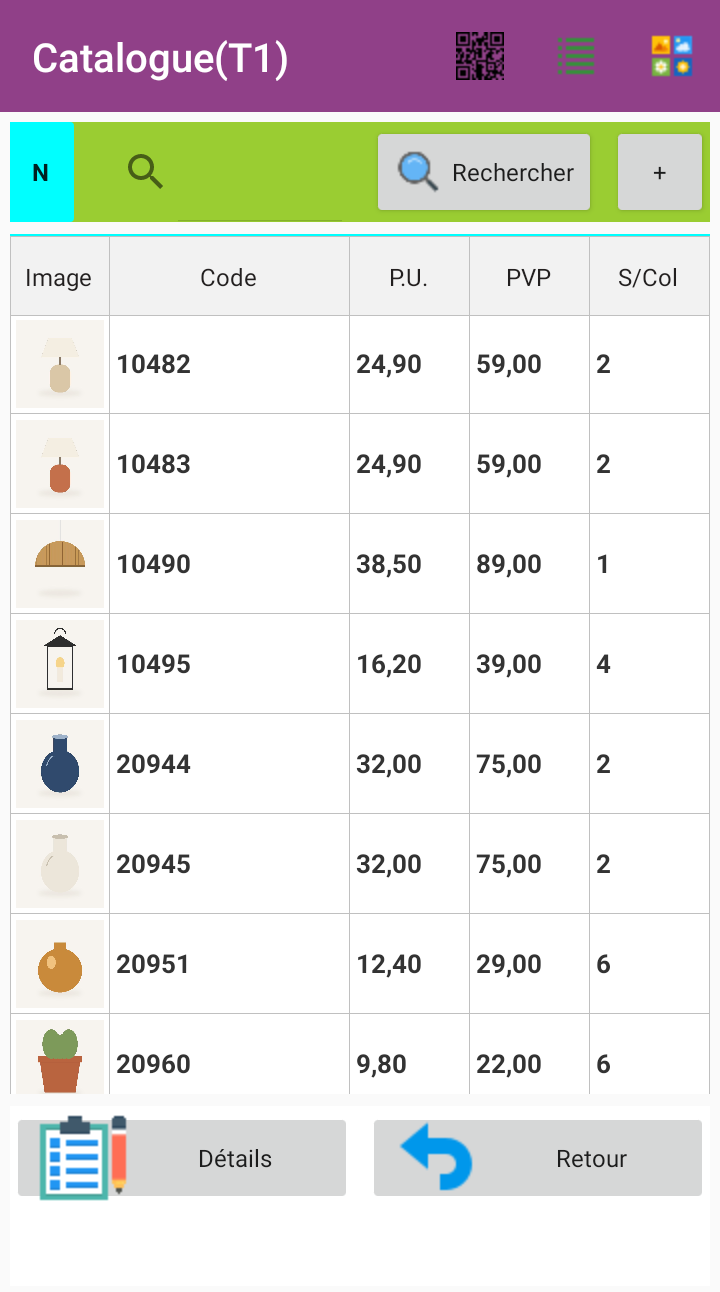Switch to list view icon
The image size is (720, 1292).
click(x=576, y=56)
